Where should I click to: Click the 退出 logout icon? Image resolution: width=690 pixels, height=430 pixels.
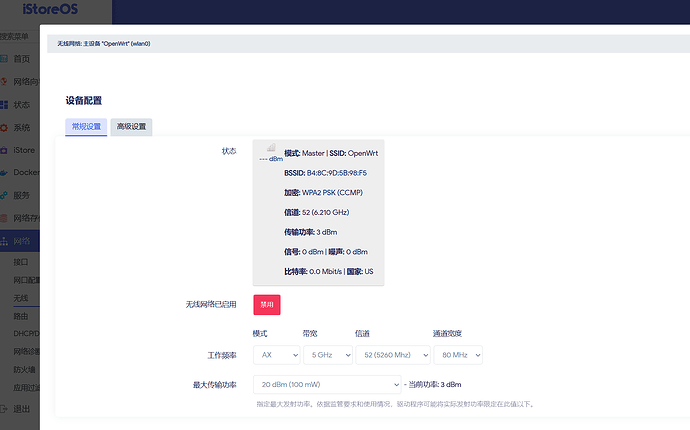point(6,409)
